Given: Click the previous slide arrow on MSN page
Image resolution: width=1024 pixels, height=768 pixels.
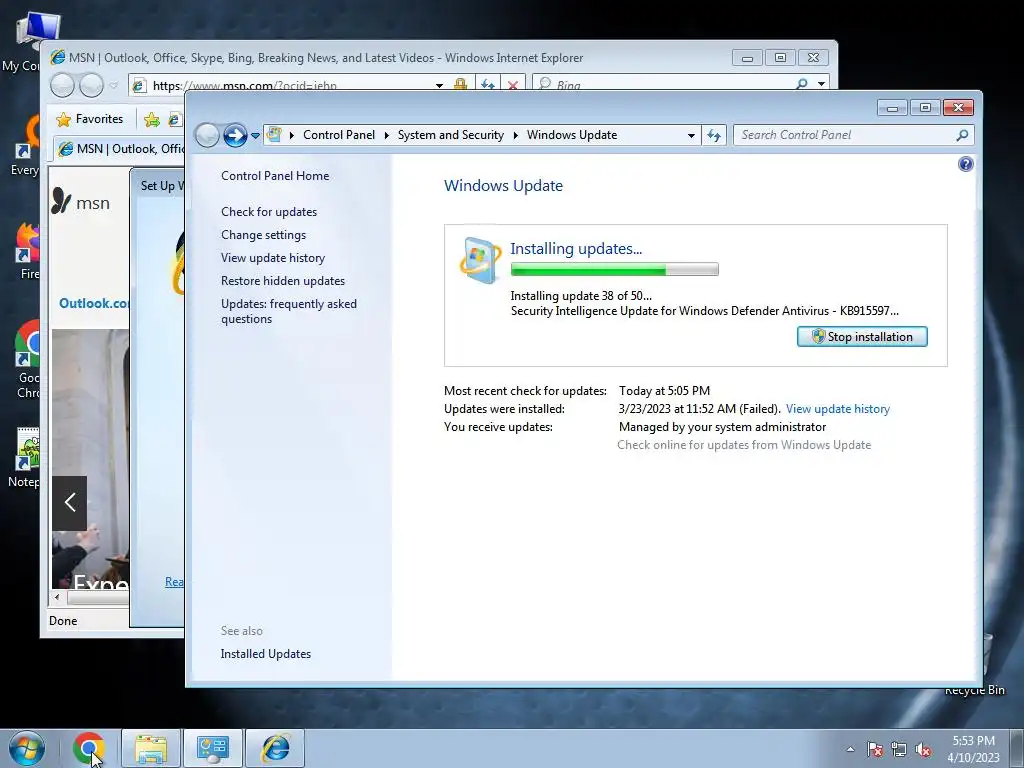Looking at the screenshot, I should coord(69,503).
